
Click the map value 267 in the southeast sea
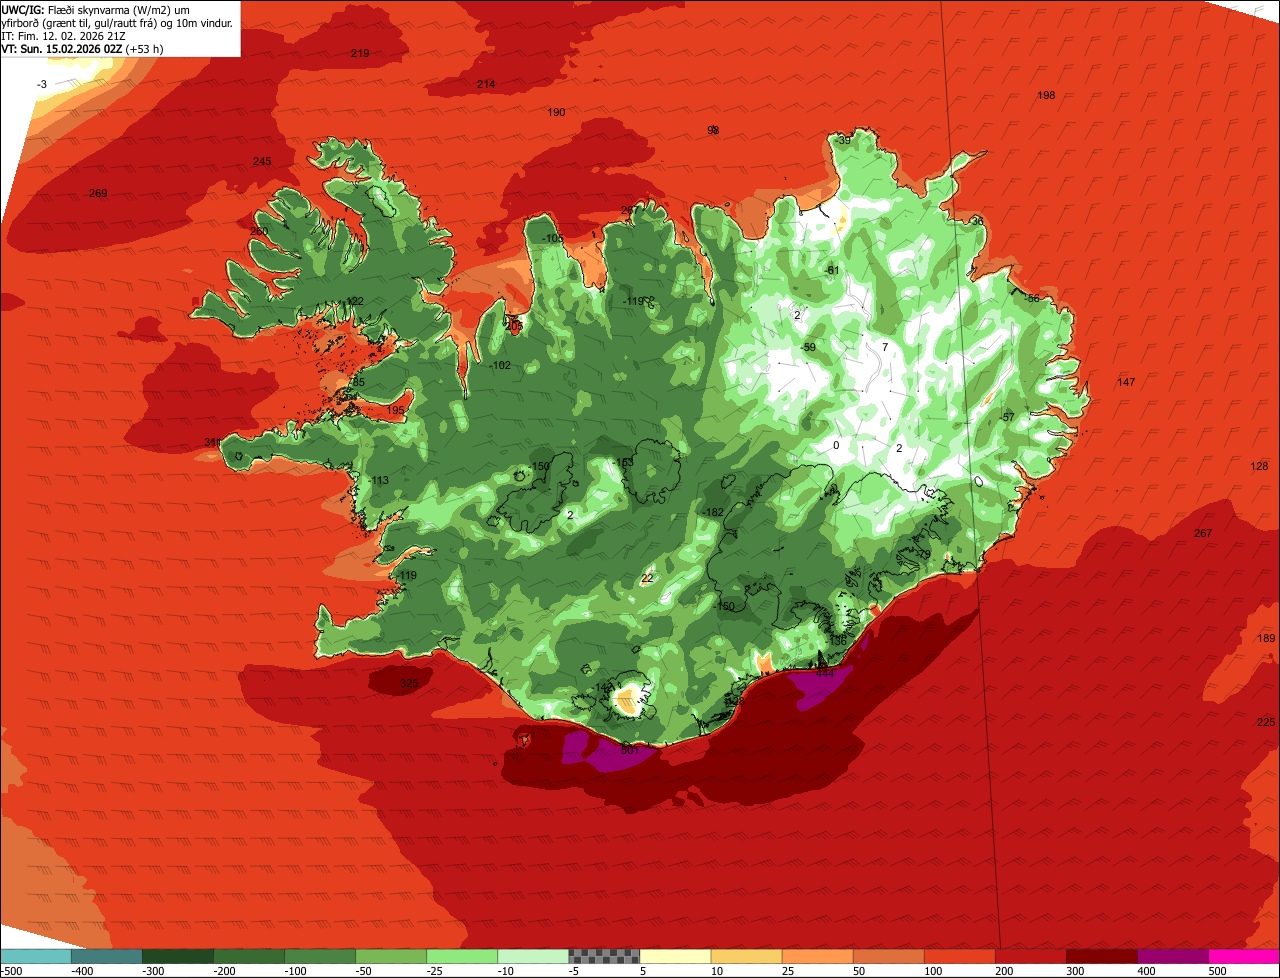coord(1203,533)
